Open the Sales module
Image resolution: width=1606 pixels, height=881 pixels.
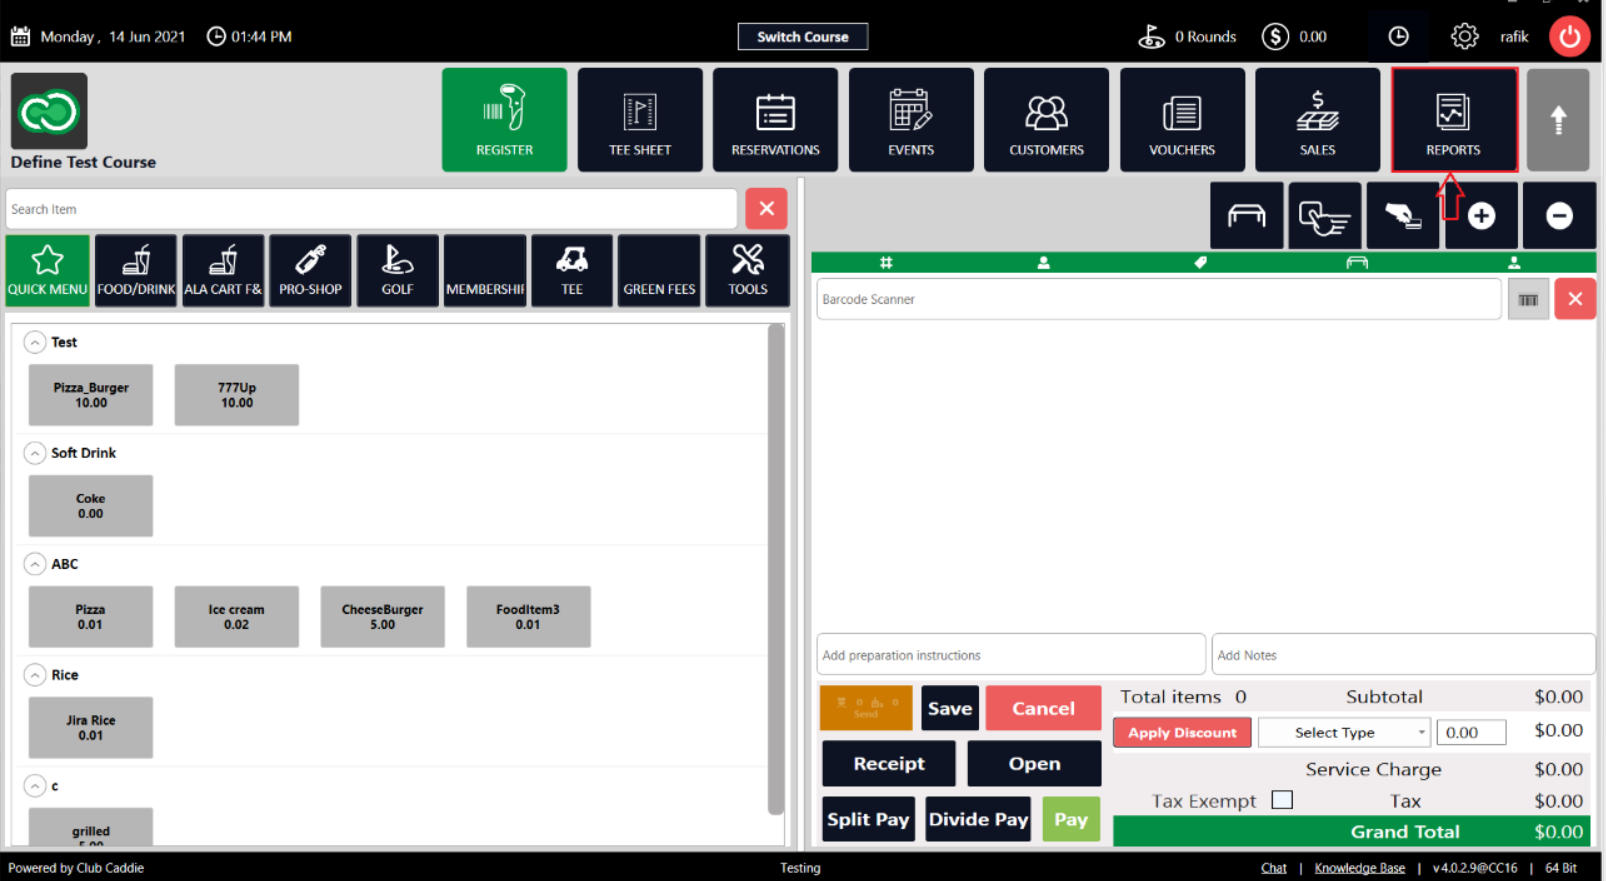click(x=1317, y=120)
